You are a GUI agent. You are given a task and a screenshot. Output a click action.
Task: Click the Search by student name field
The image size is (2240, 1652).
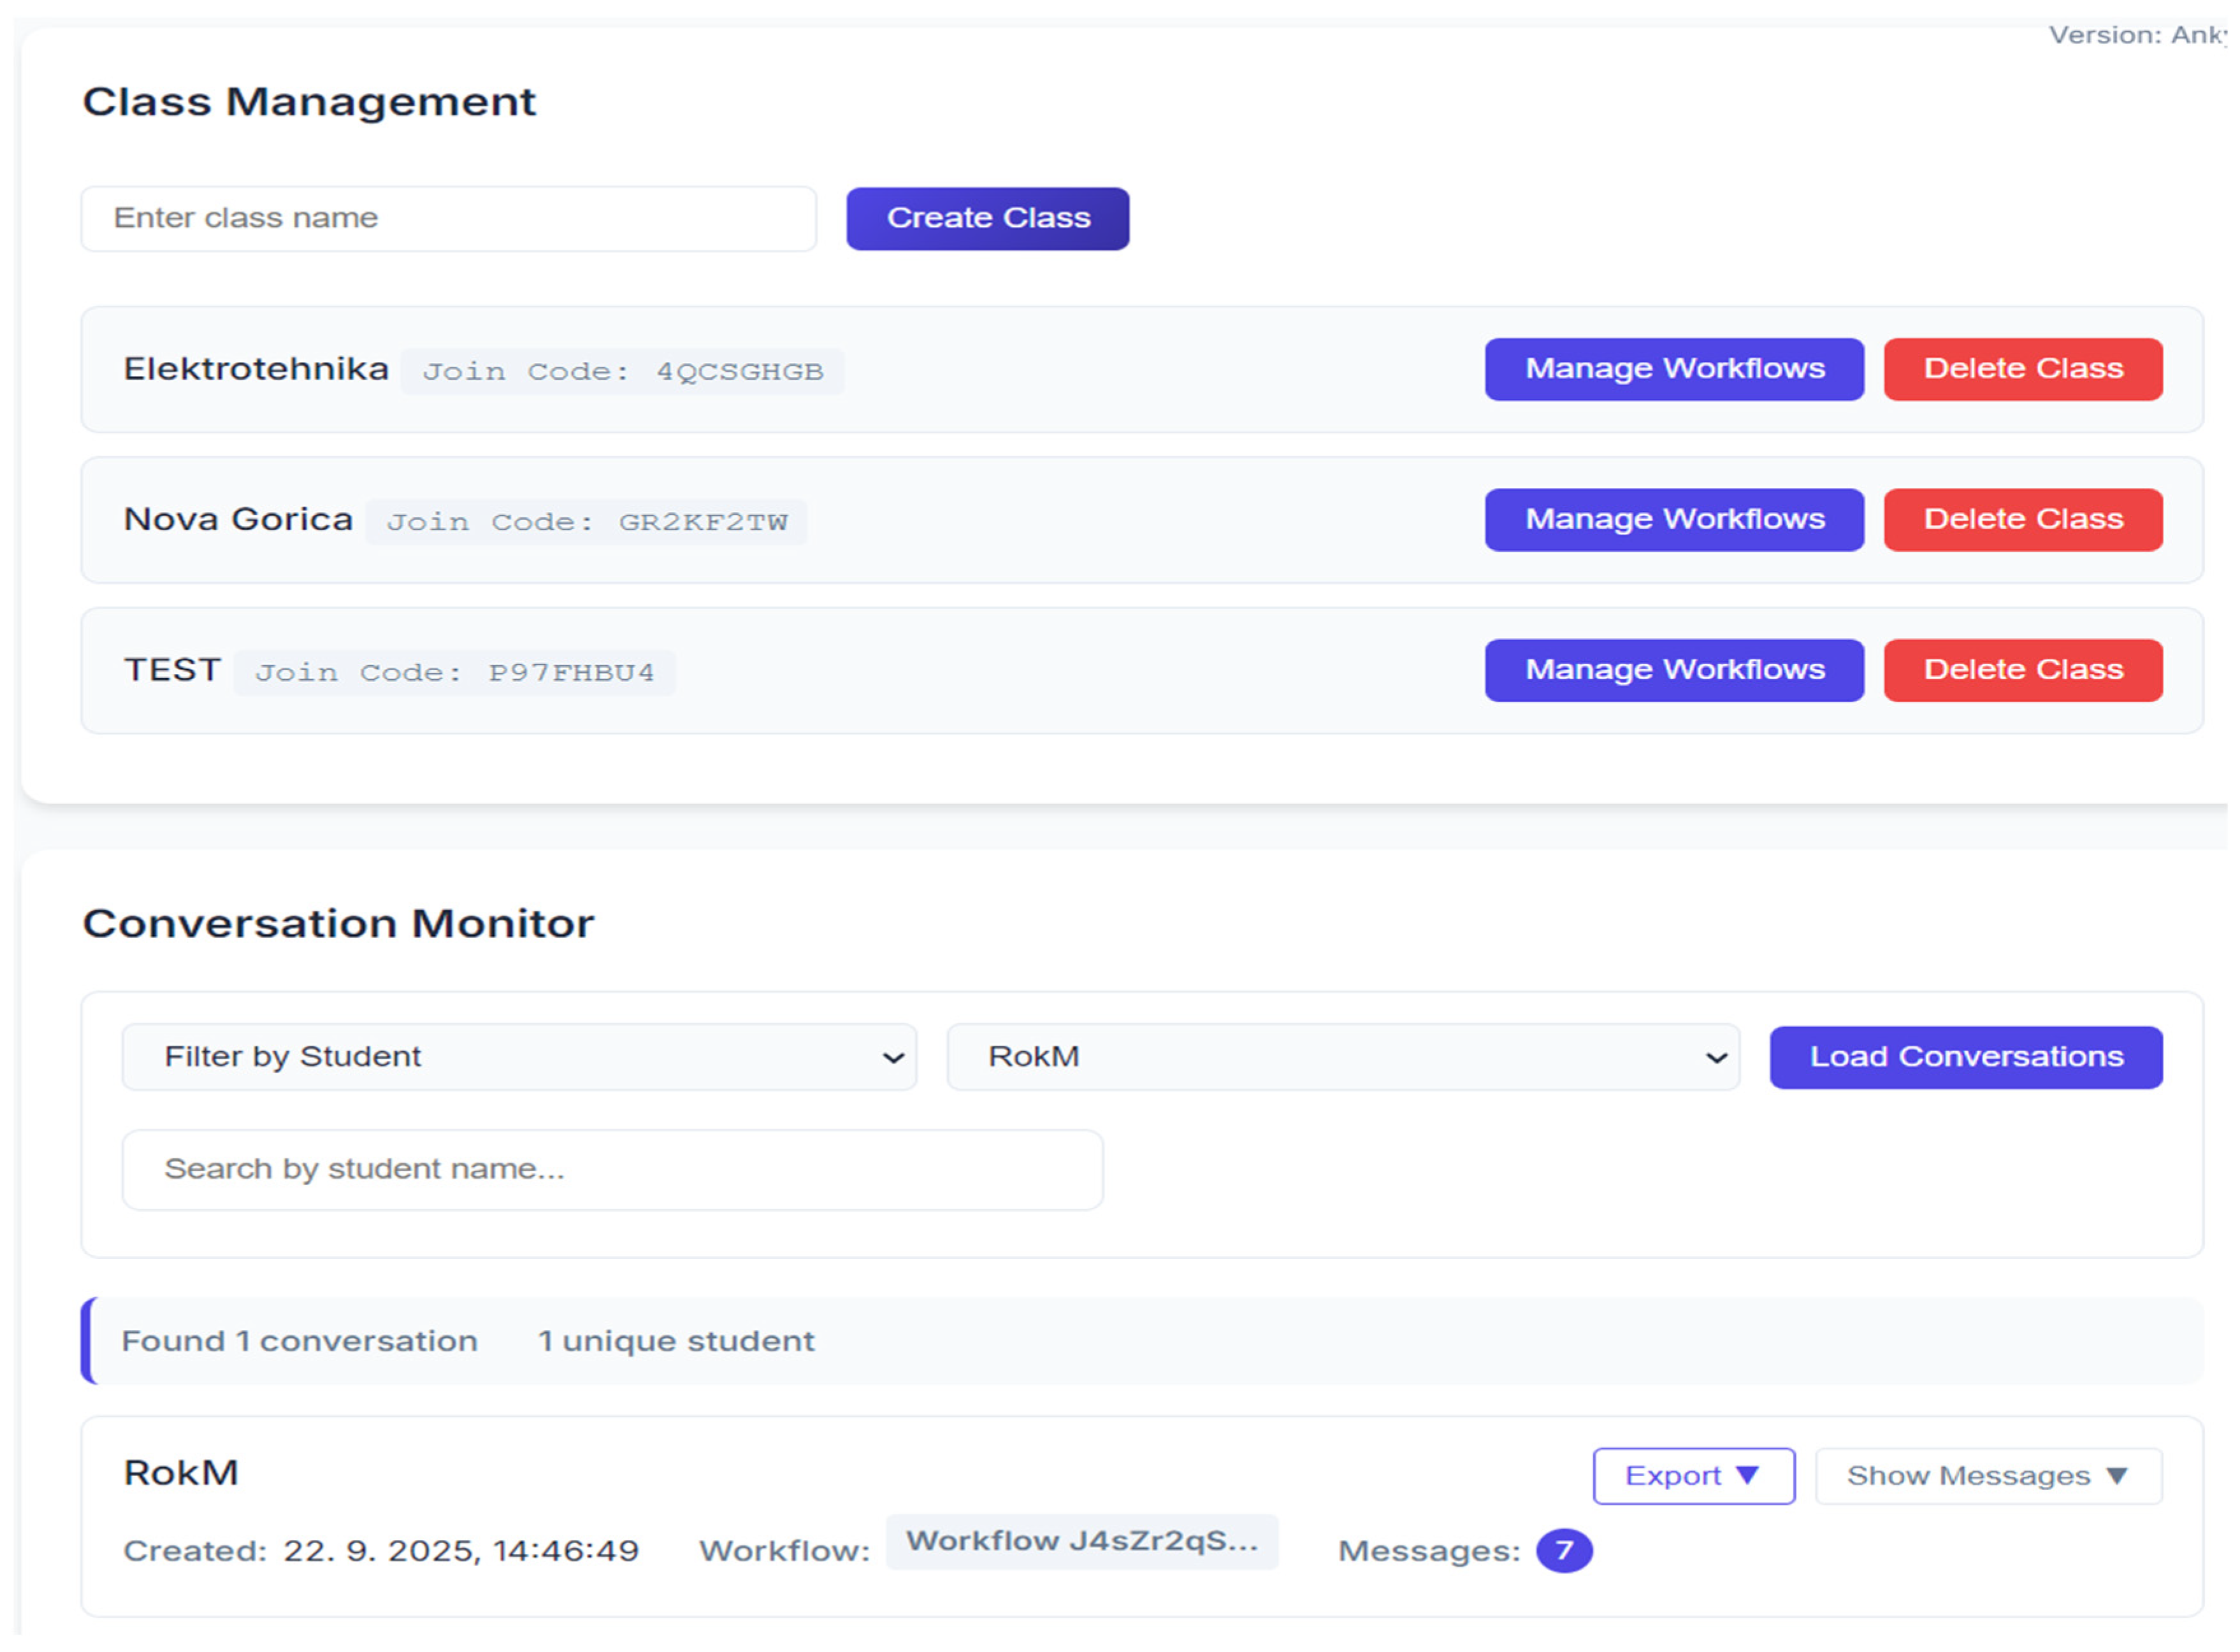click(612, 1169)
